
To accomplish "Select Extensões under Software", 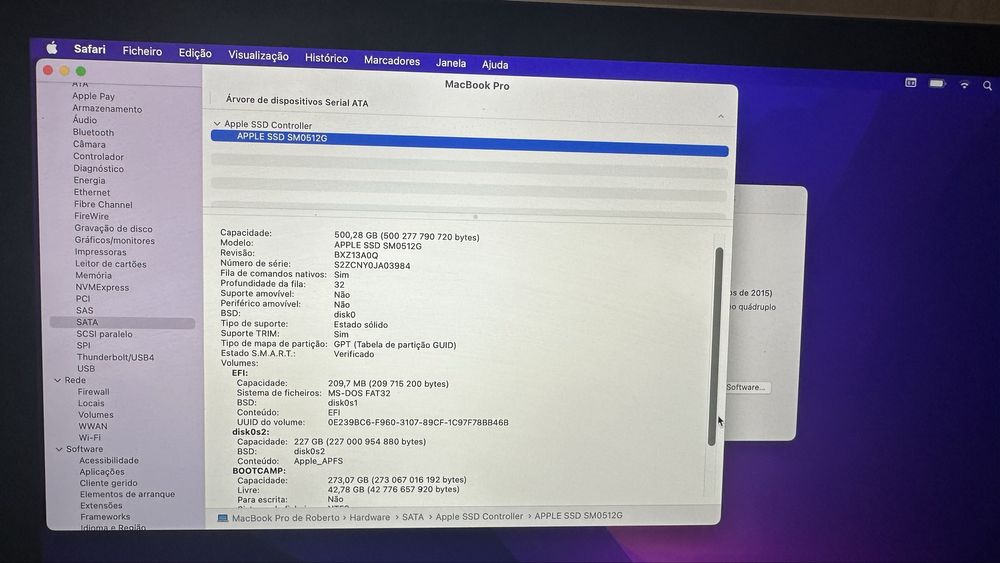I will (101, 506).
